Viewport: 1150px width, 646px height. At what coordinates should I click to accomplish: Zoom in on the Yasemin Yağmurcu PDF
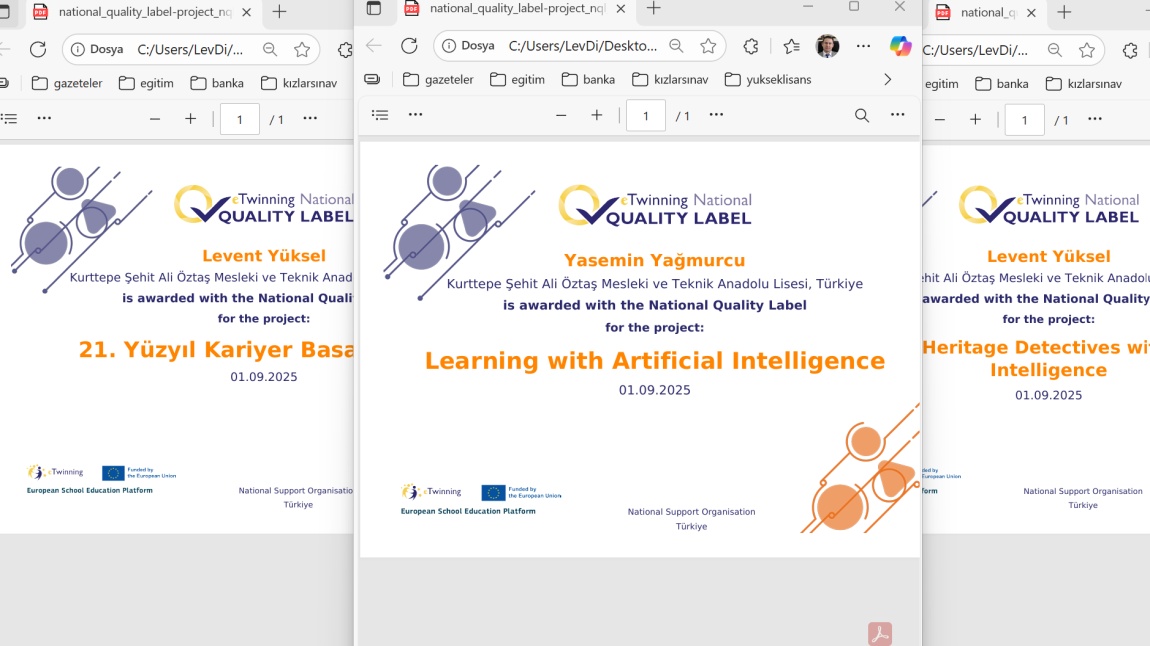point(597,115)
